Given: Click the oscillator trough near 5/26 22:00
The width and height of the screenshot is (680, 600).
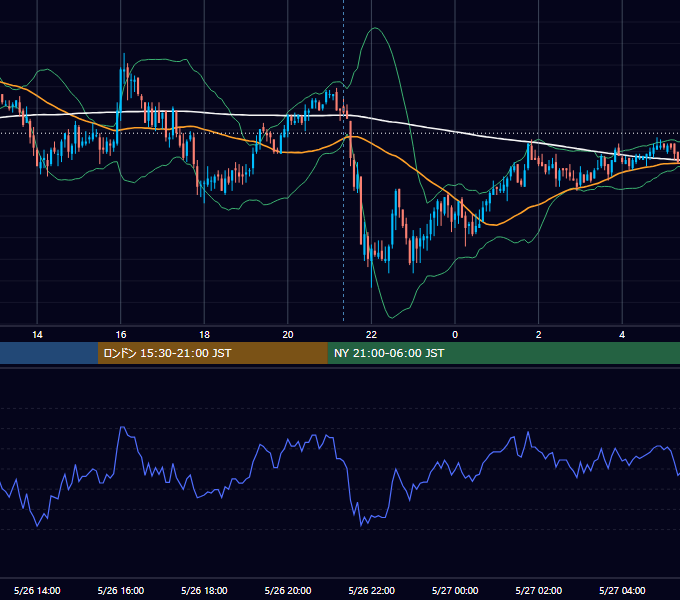Looking at the screenshot, I should pos(361,525).
